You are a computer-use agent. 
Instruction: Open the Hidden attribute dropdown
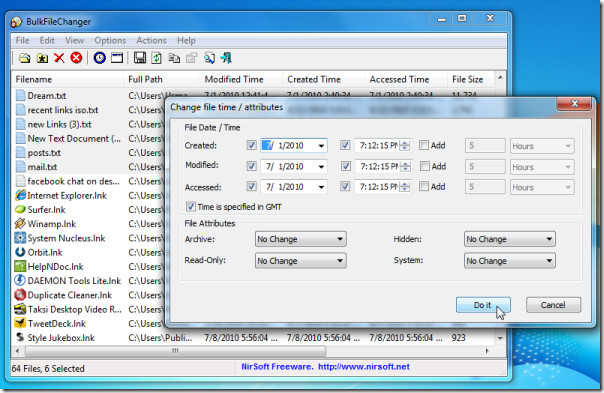pos(510,239)
